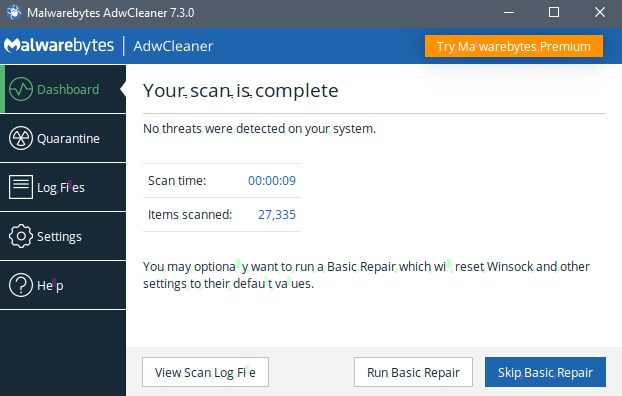Click the Settings gear icon
The width and height of the screenshot is (622, 396).
(x=21, y=236)
